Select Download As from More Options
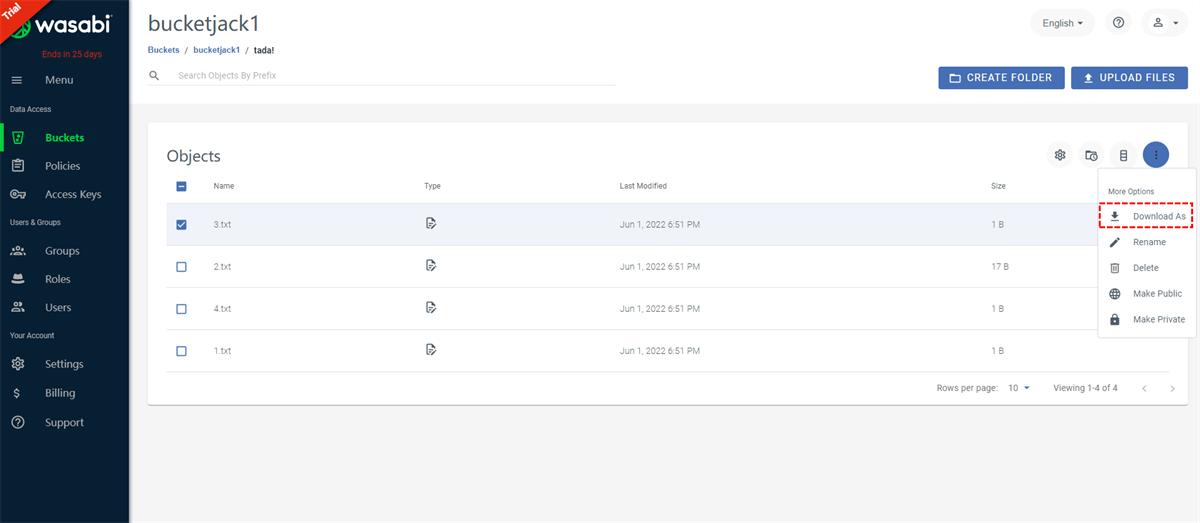1200x523 pixels. click(1147, 216)
